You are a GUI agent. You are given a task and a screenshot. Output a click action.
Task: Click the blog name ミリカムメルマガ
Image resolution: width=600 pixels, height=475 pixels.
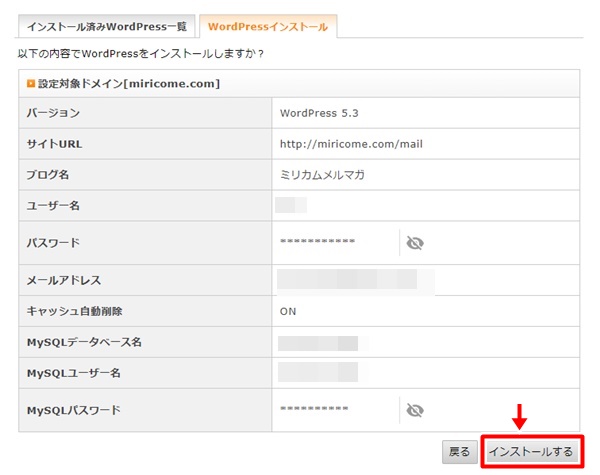pos(322,175)
